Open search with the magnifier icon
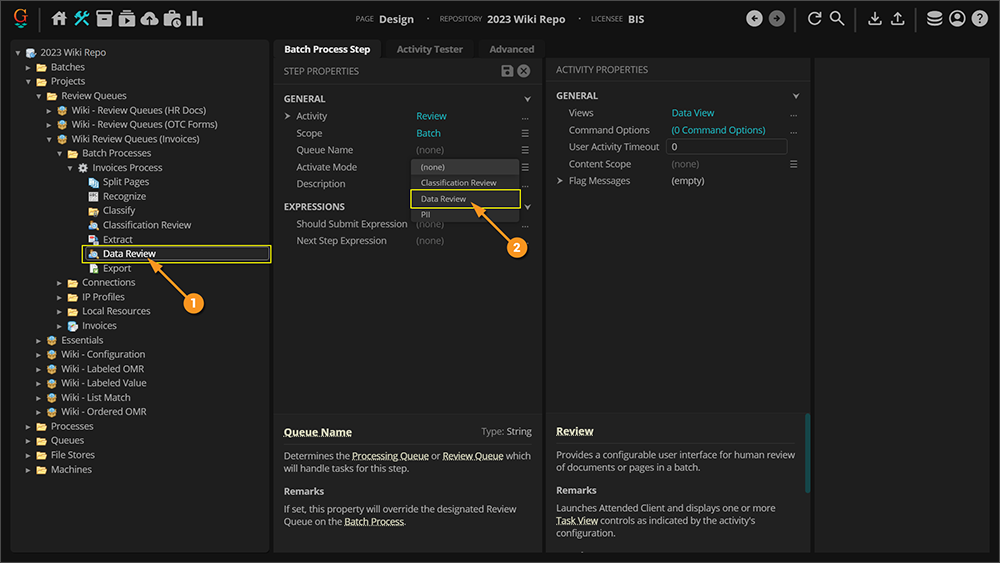The width and height of the screenshot is (1000, 563). (837, 19)
